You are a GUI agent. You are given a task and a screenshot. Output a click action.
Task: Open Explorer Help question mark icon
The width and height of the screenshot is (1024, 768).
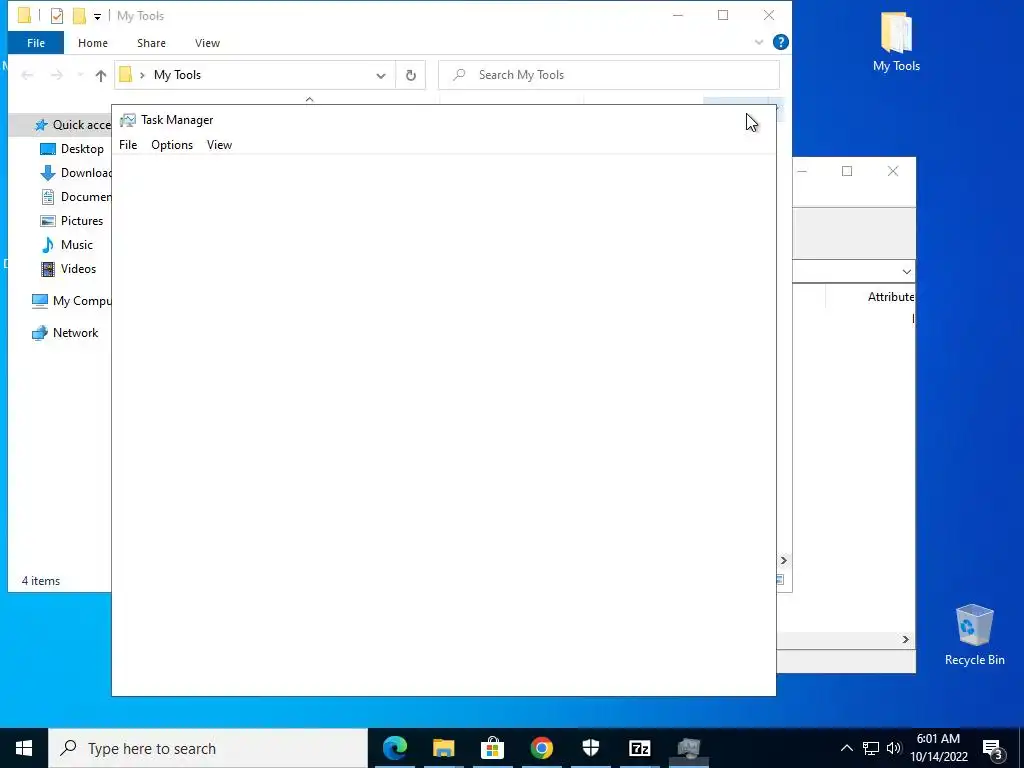780,42
